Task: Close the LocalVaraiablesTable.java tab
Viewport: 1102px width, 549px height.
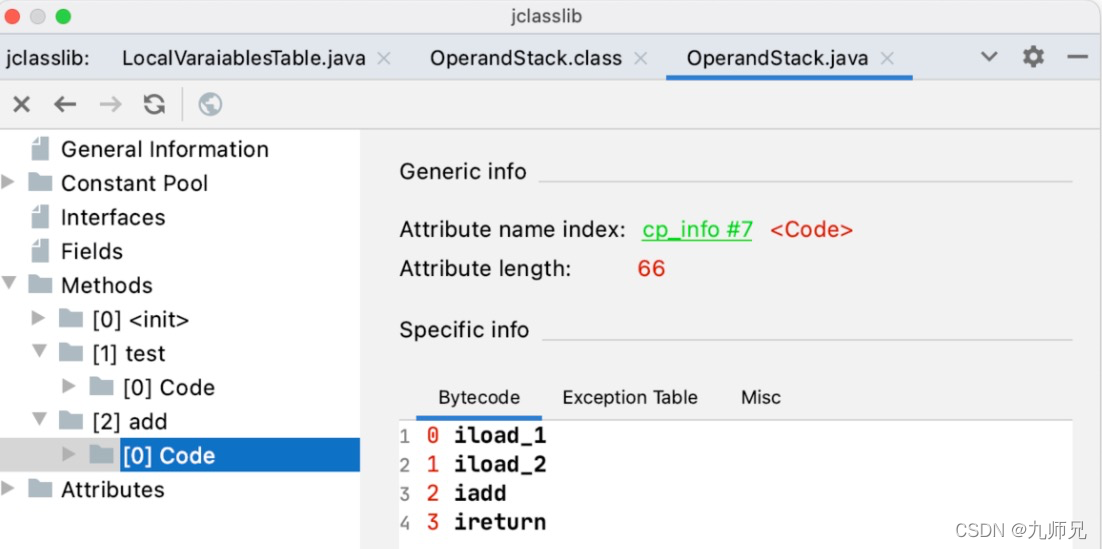Action: [384, 58]
